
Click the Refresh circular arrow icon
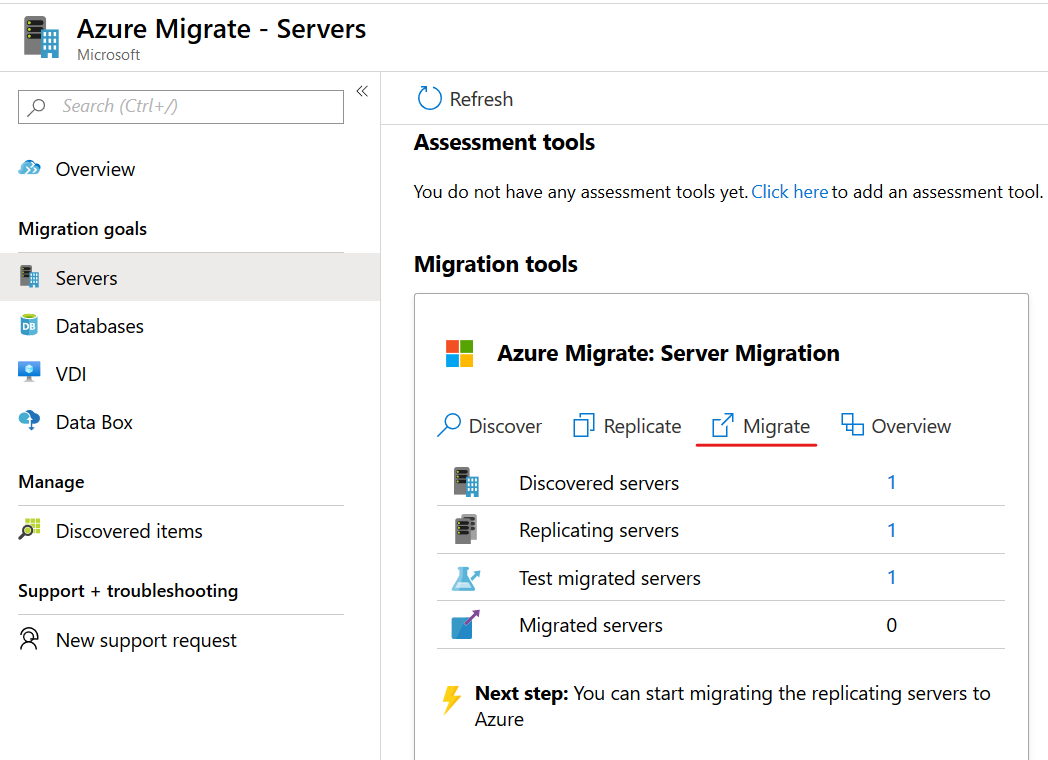click(430, 98)
